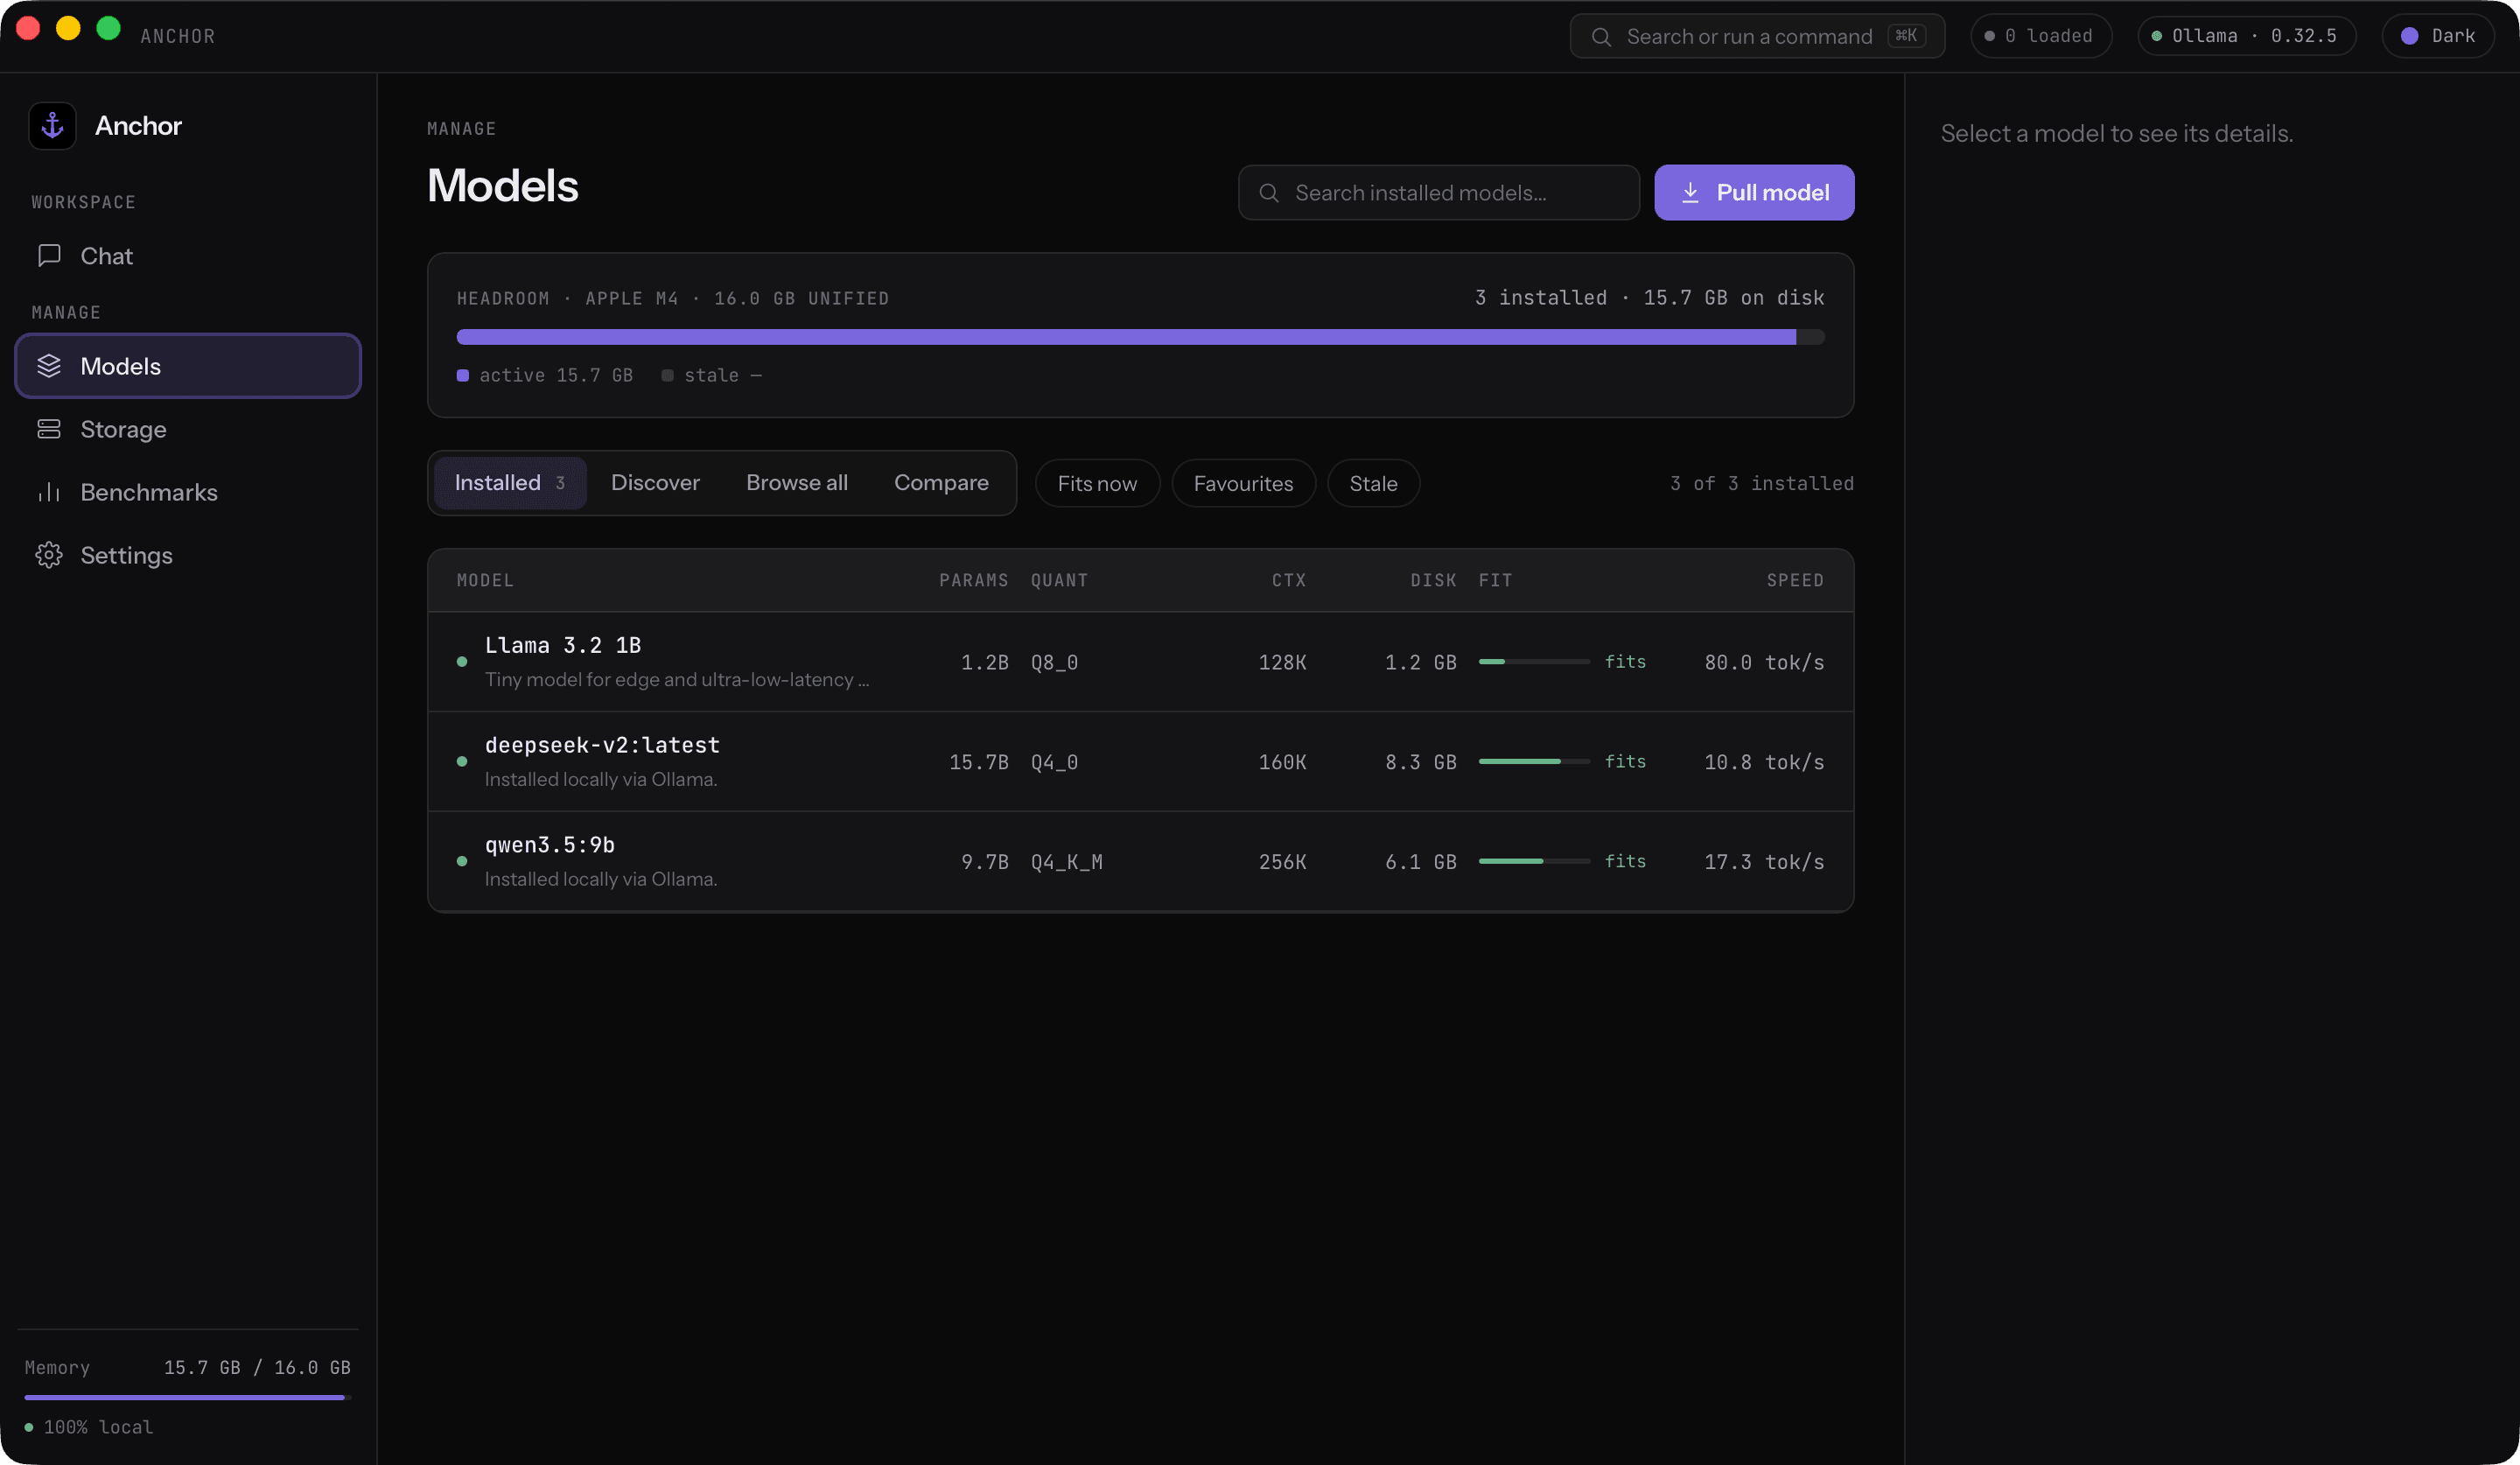The height and width of the screenshot is (1465, 2520).
Task: Switch to the Discover tab
Action: click(655, 483)
